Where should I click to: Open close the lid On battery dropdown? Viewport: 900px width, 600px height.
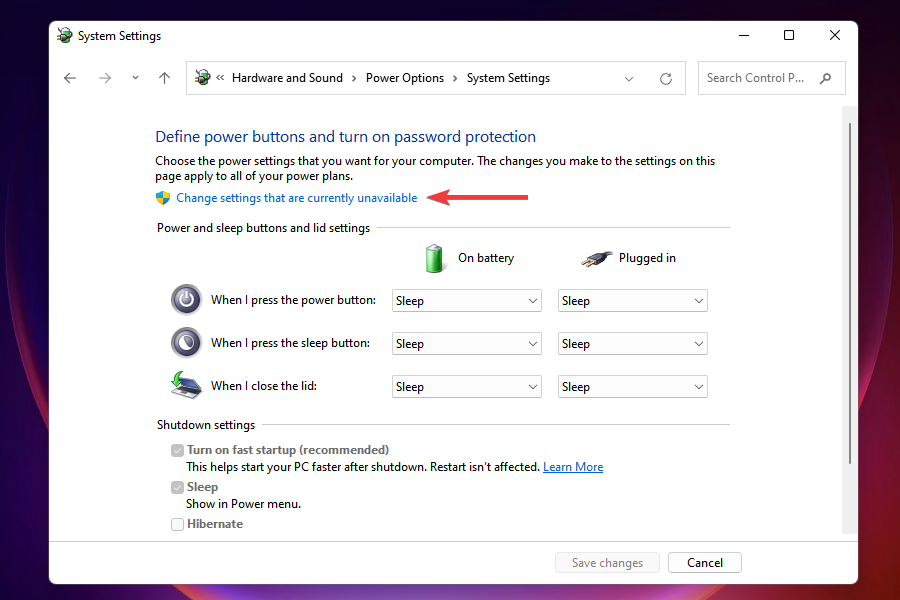pos(467,387)
